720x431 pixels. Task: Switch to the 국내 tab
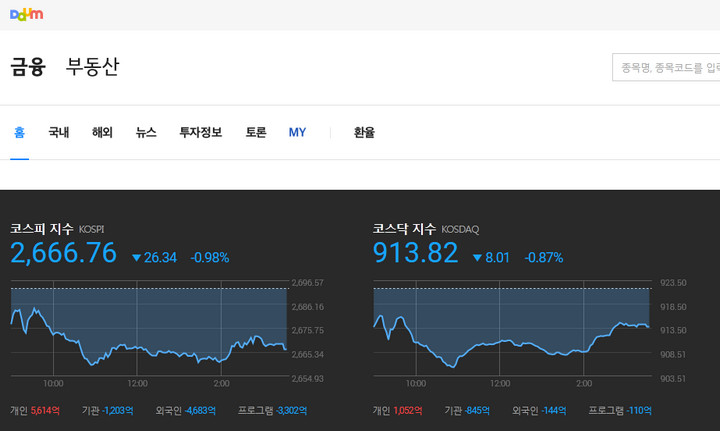point(59,132)
